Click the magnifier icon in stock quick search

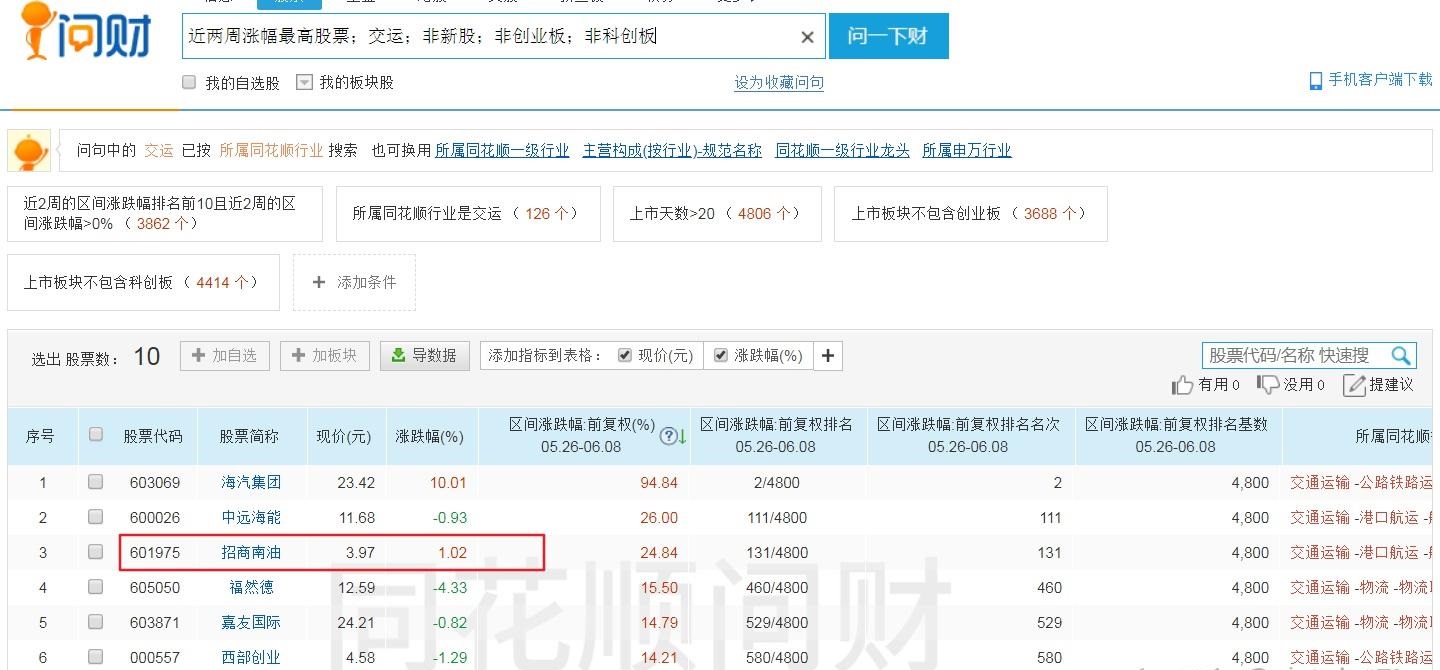tap(1400, 355)
